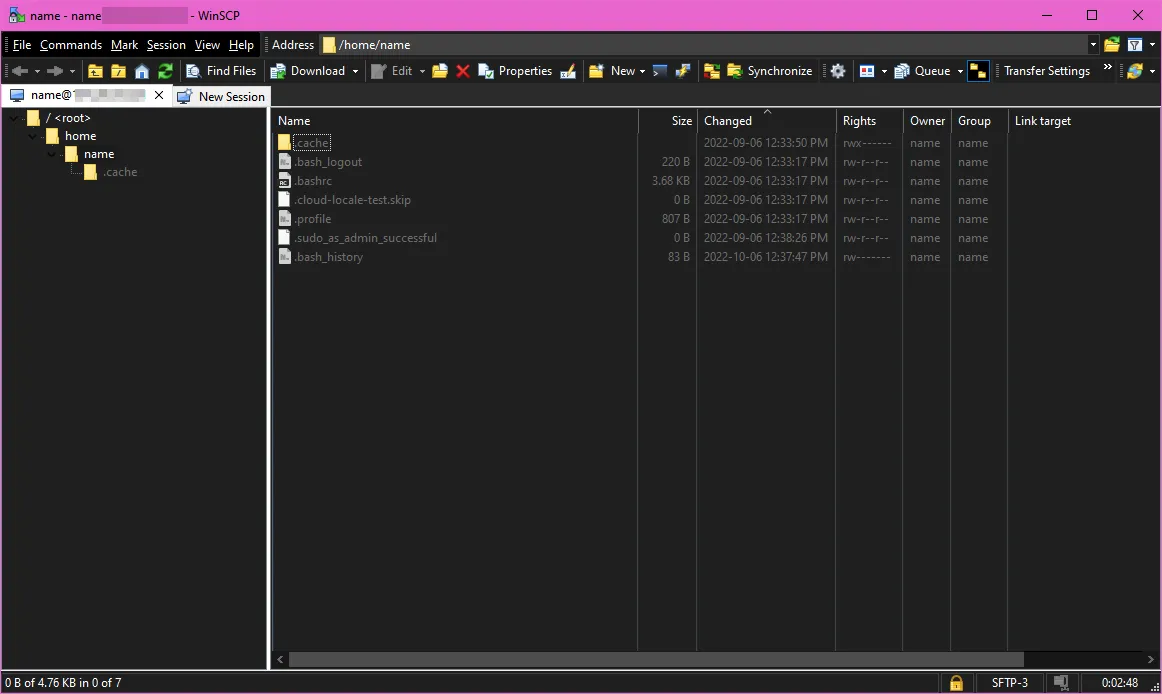
Task: Delete the selected file
Action: pos(461,71)
